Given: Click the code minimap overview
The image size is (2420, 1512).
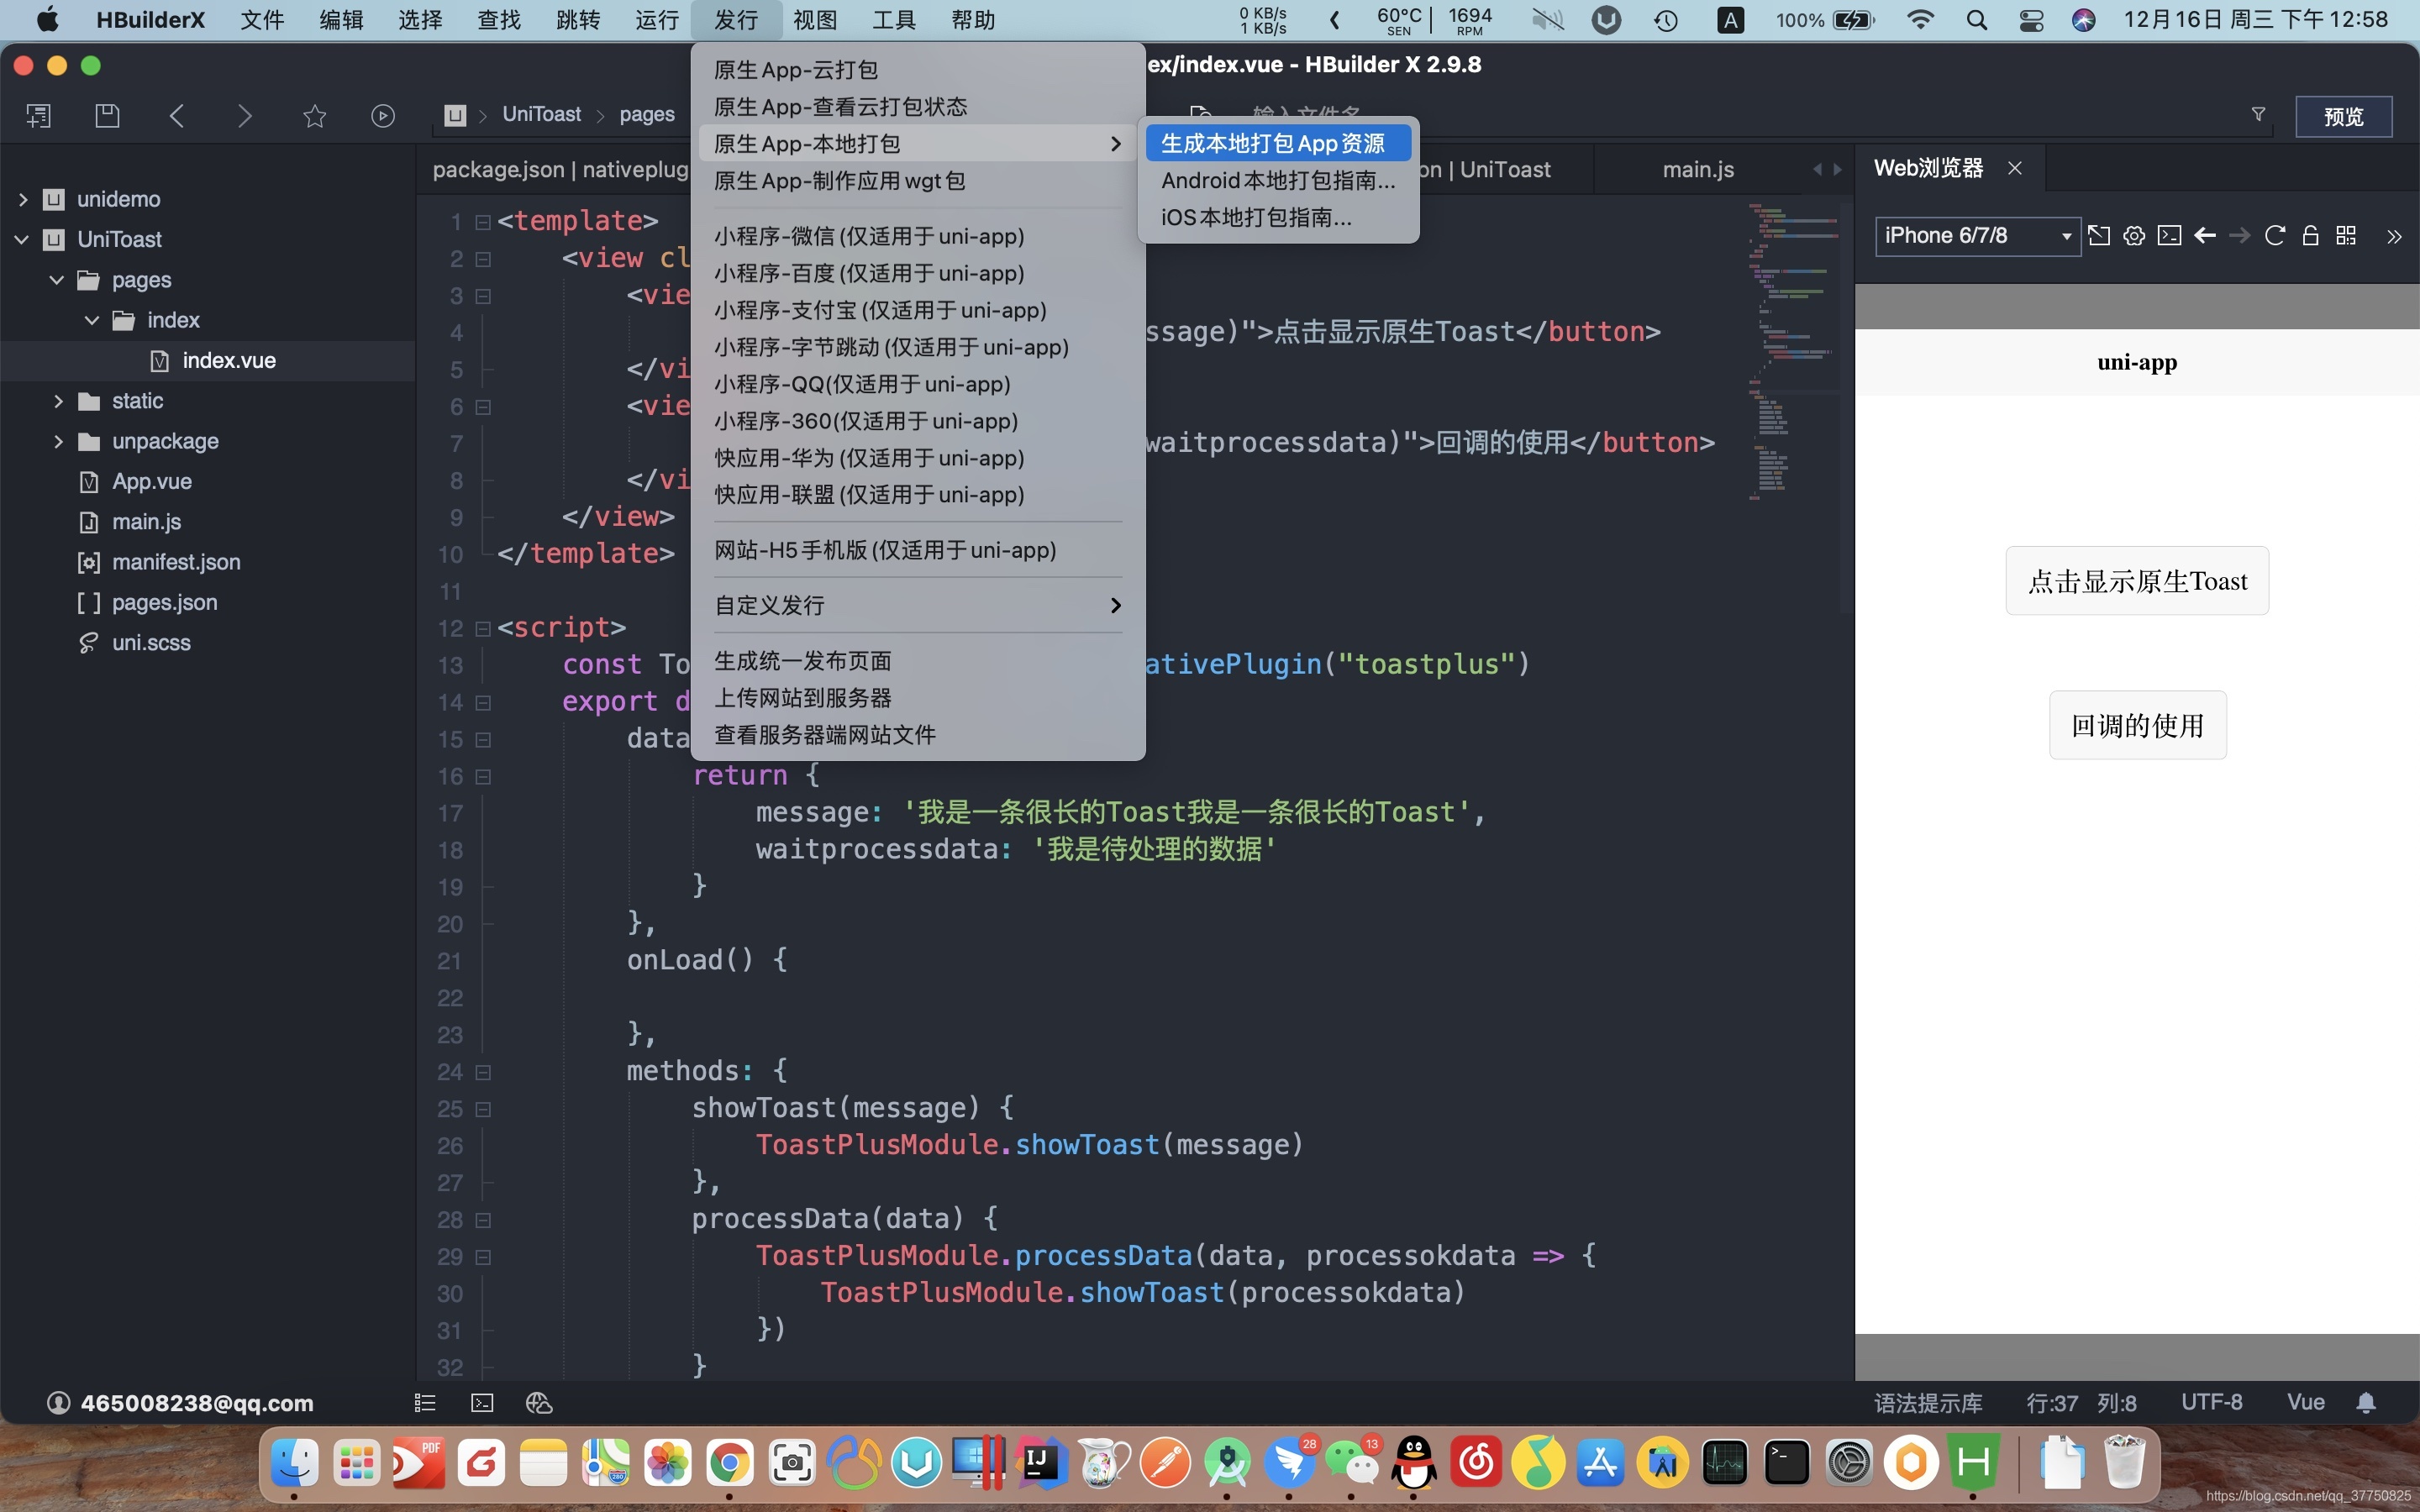Looking at the screenshot, I should click(1794, 350).
